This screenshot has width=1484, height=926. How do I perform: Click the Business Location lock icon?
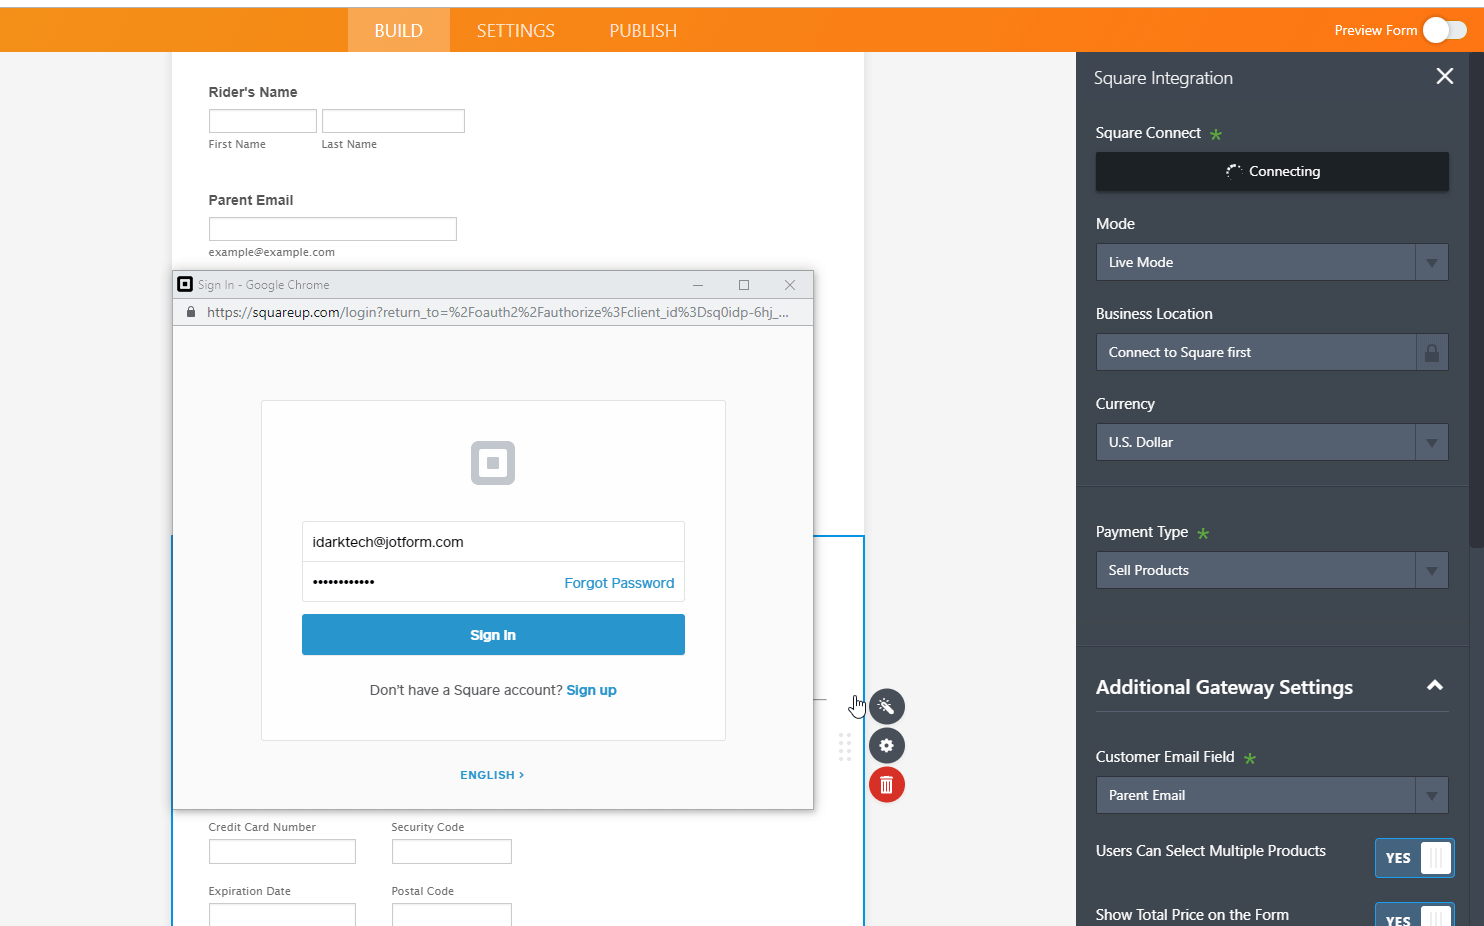click(x=1431, y=353)
